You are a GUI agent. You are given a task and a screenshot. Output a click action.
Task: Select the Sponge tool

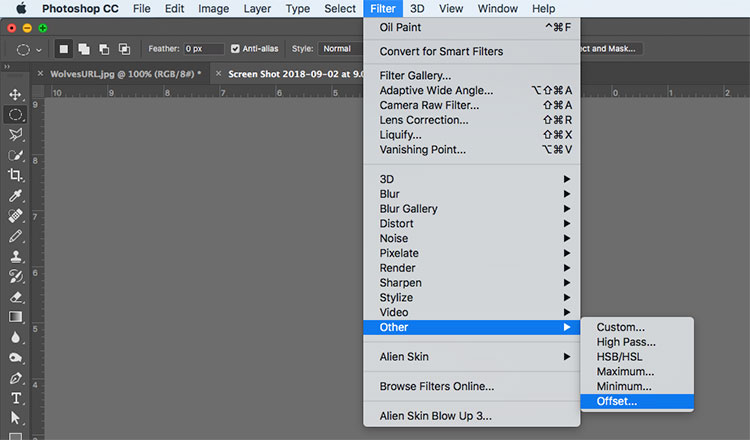pos(15,358)
